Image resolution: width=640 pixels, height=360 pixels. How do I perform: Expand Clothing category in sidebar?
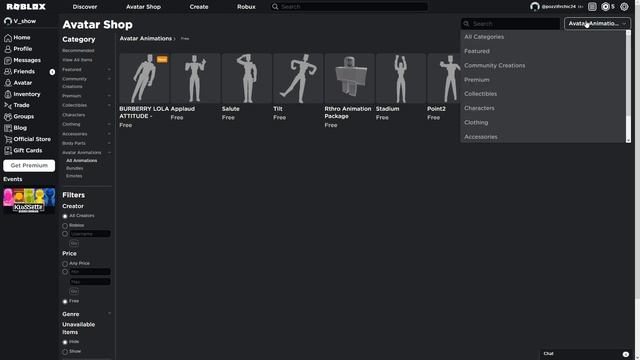(x=109, y=124)
